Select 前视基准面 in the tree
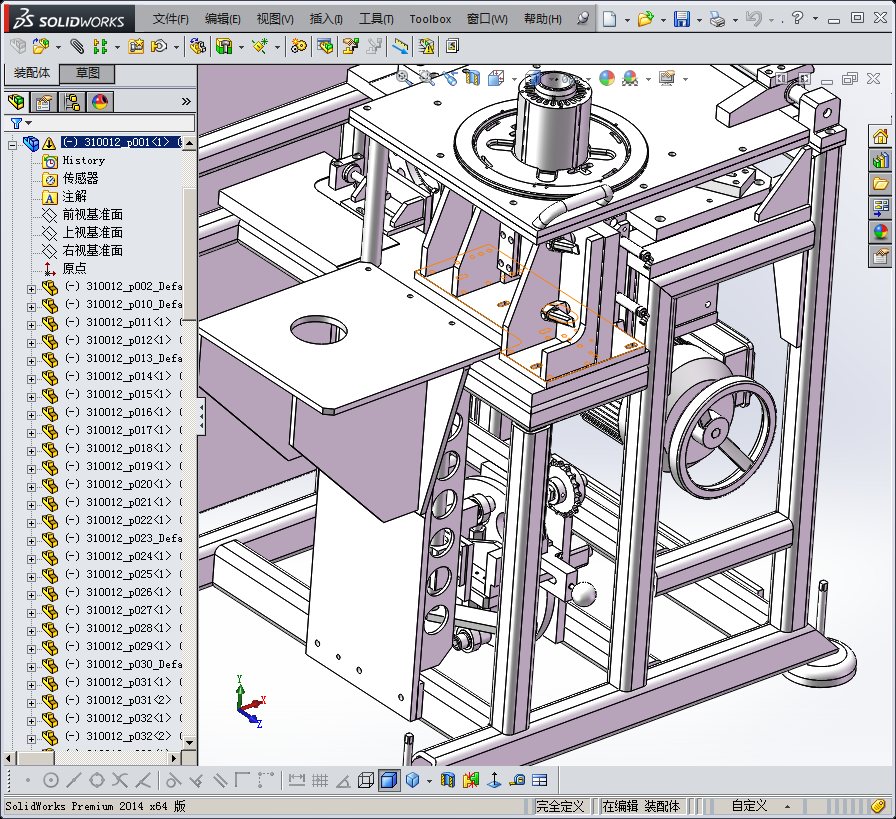Screen dimensions: 896x819 click(x=93, y=215)
